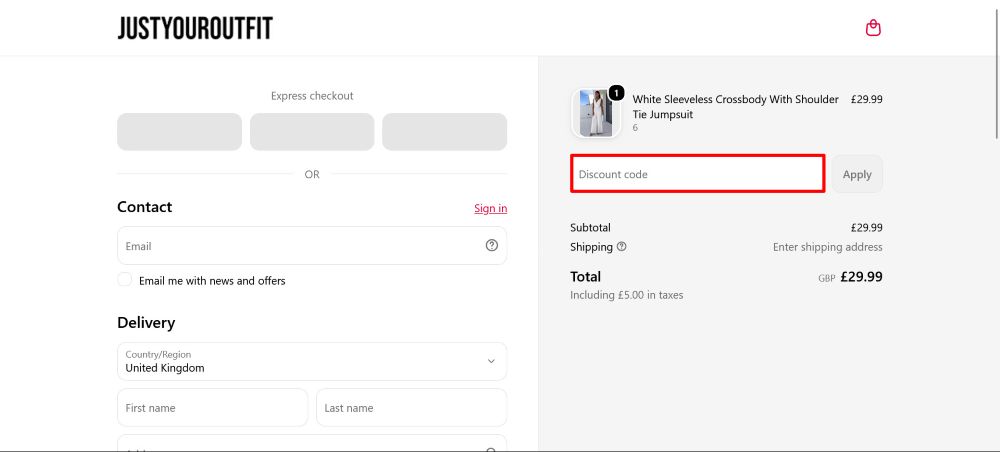The width and height of the screenshot is (1000, 452).
Task: Click the Apply discount button
Action: pos(857,174)
